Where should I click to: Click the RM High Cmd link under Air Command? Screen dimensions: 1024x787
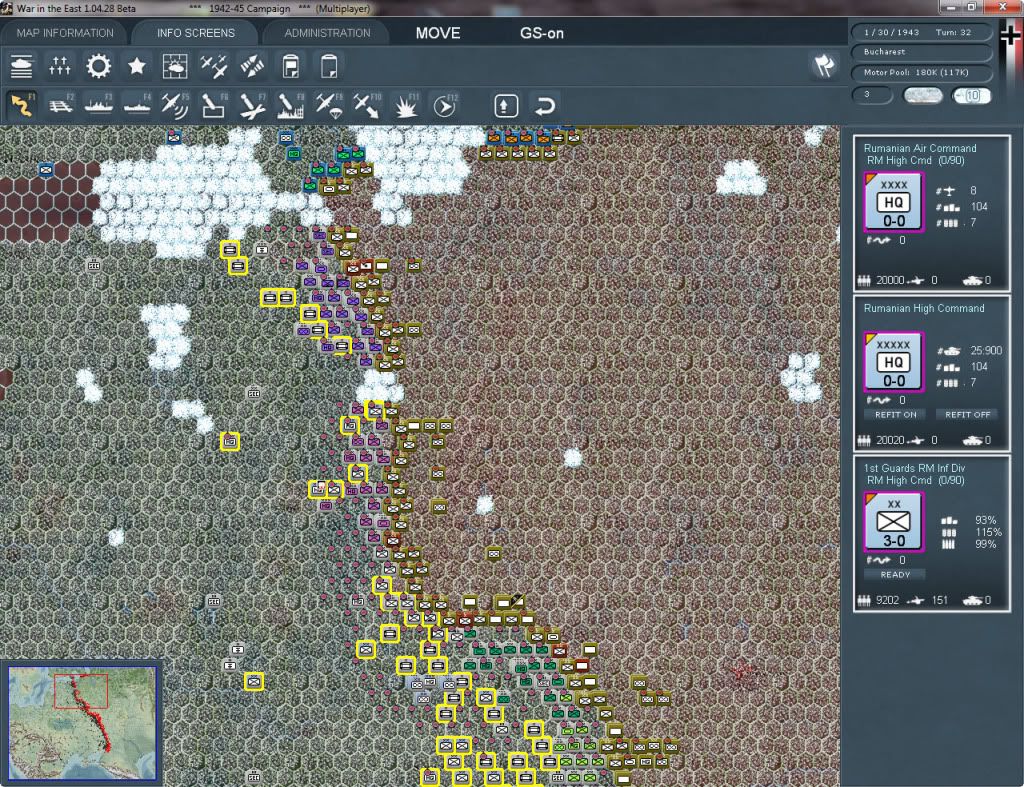point(899,161)
